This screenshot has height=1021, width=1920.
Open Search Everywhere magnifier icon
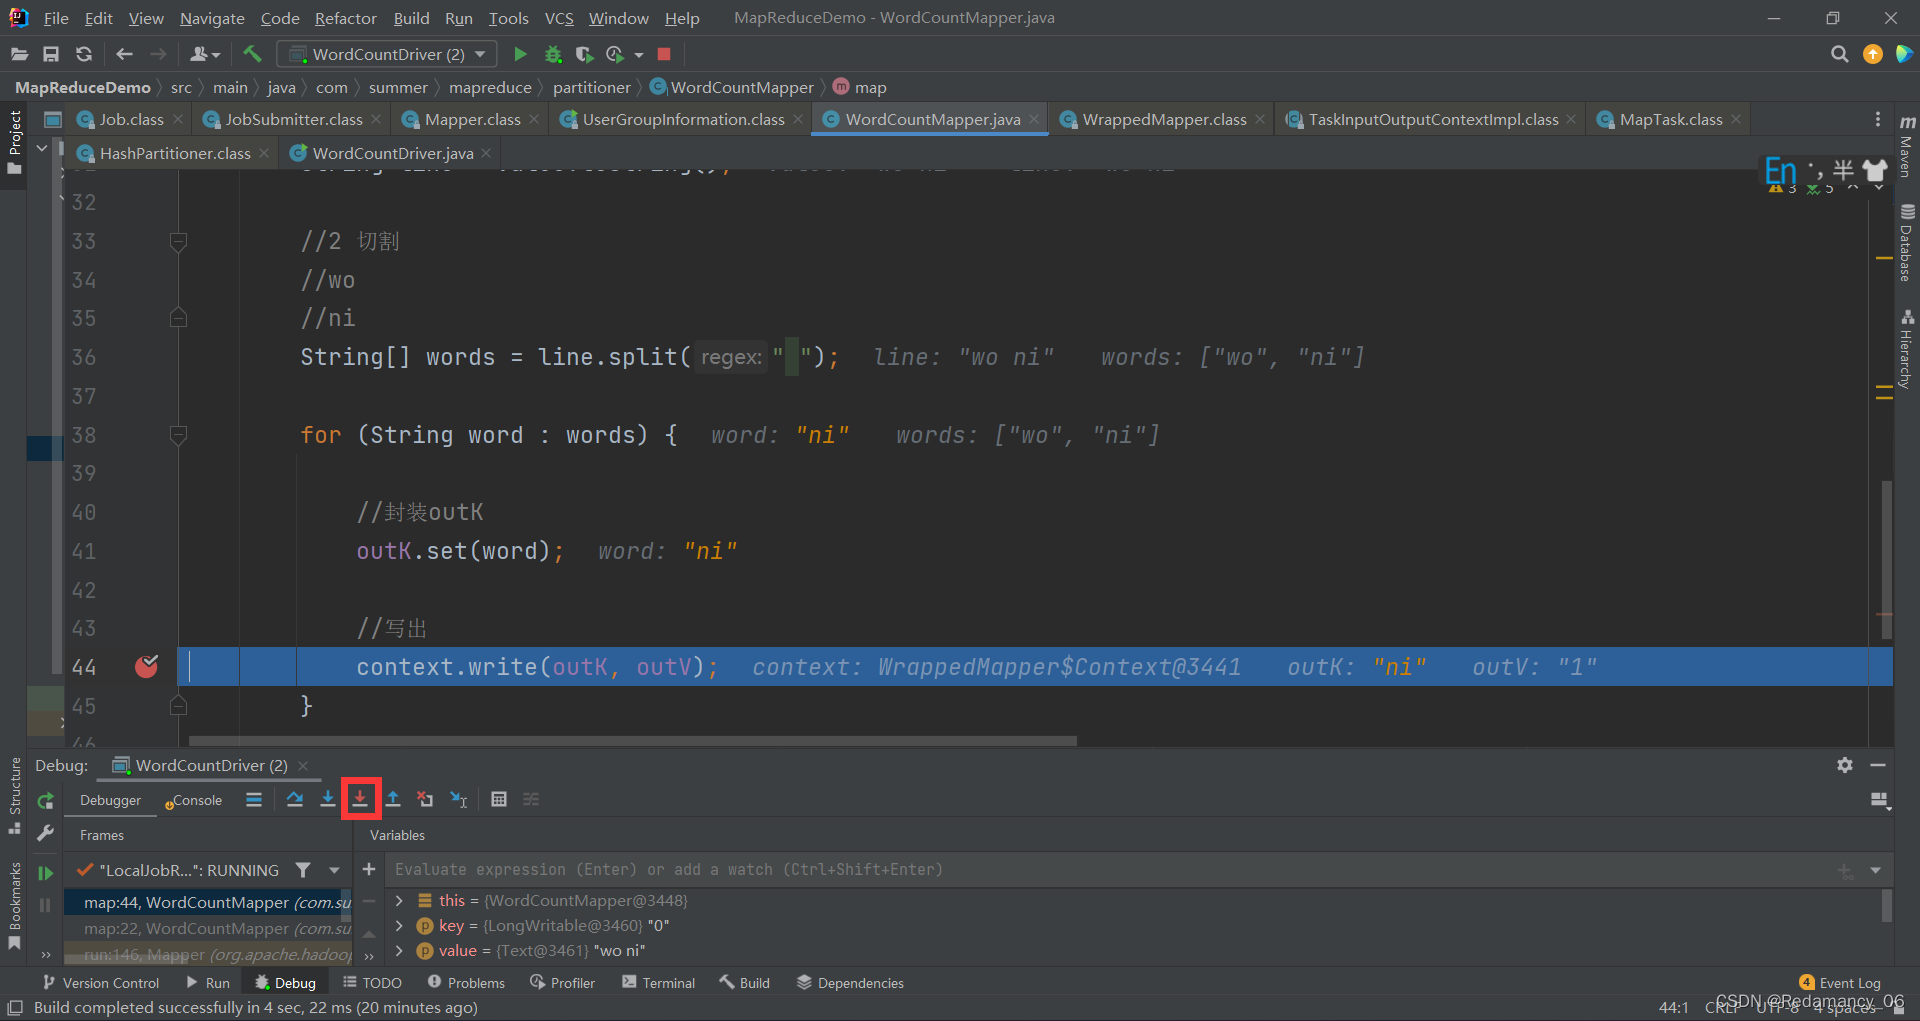pyautogui.click(x=1839, y=54)
